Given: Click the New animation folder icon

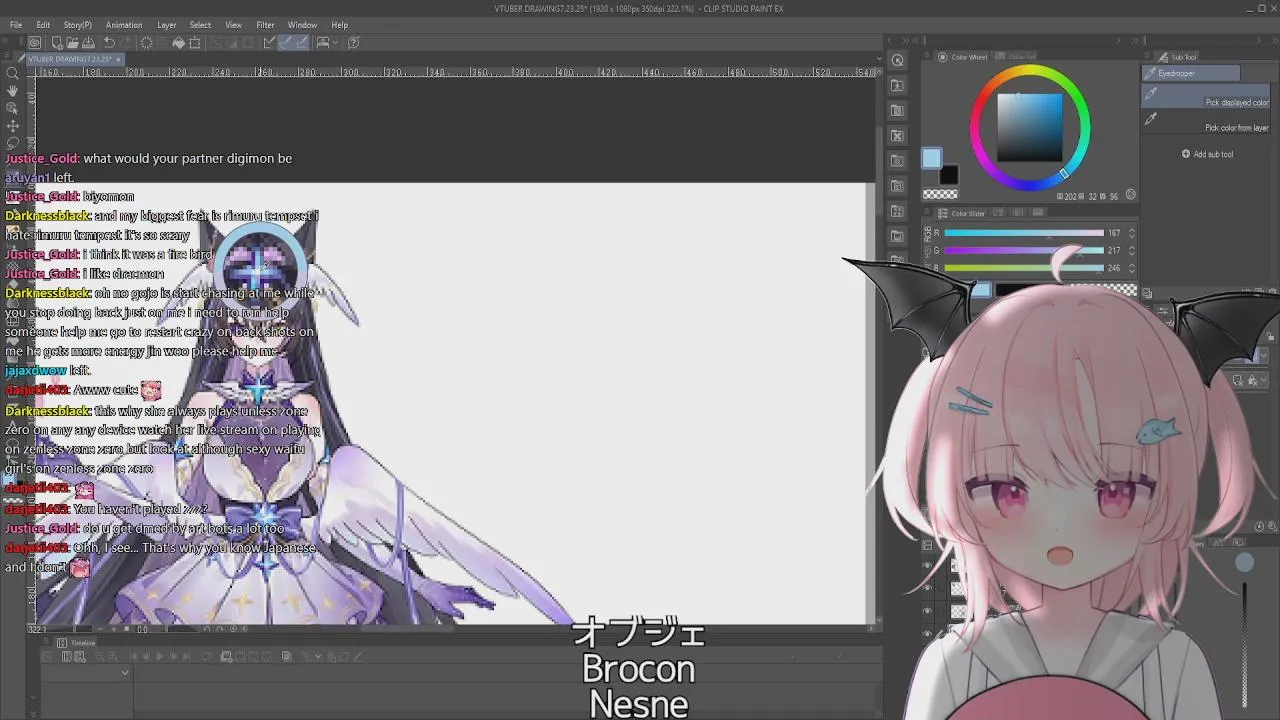Looking at the screenshot, I should pyautogui.click(x=226, y=657).
